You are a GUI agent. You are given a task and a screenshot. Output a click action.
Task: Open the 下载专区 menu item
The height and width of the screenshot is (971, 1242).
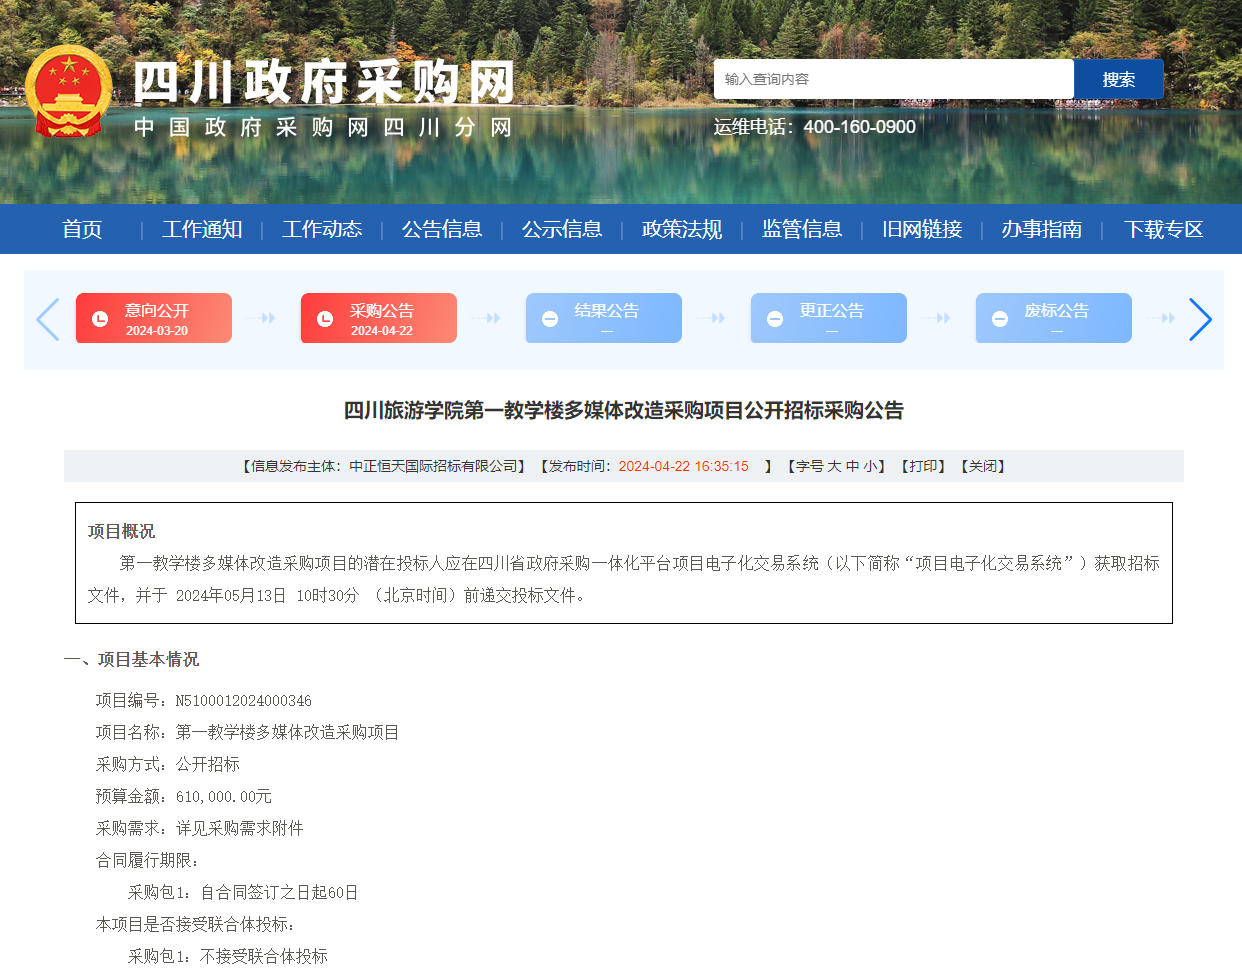tap(1163, 229)
